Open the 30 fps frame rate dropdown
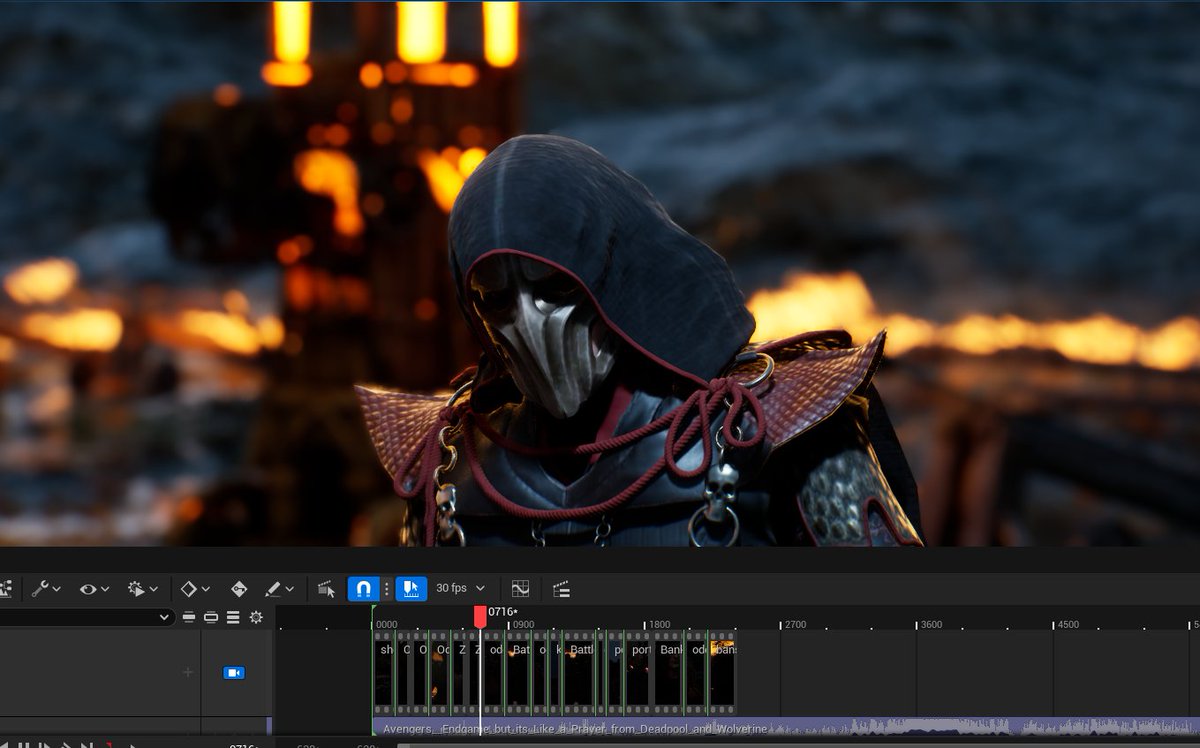 pos(460,589)
